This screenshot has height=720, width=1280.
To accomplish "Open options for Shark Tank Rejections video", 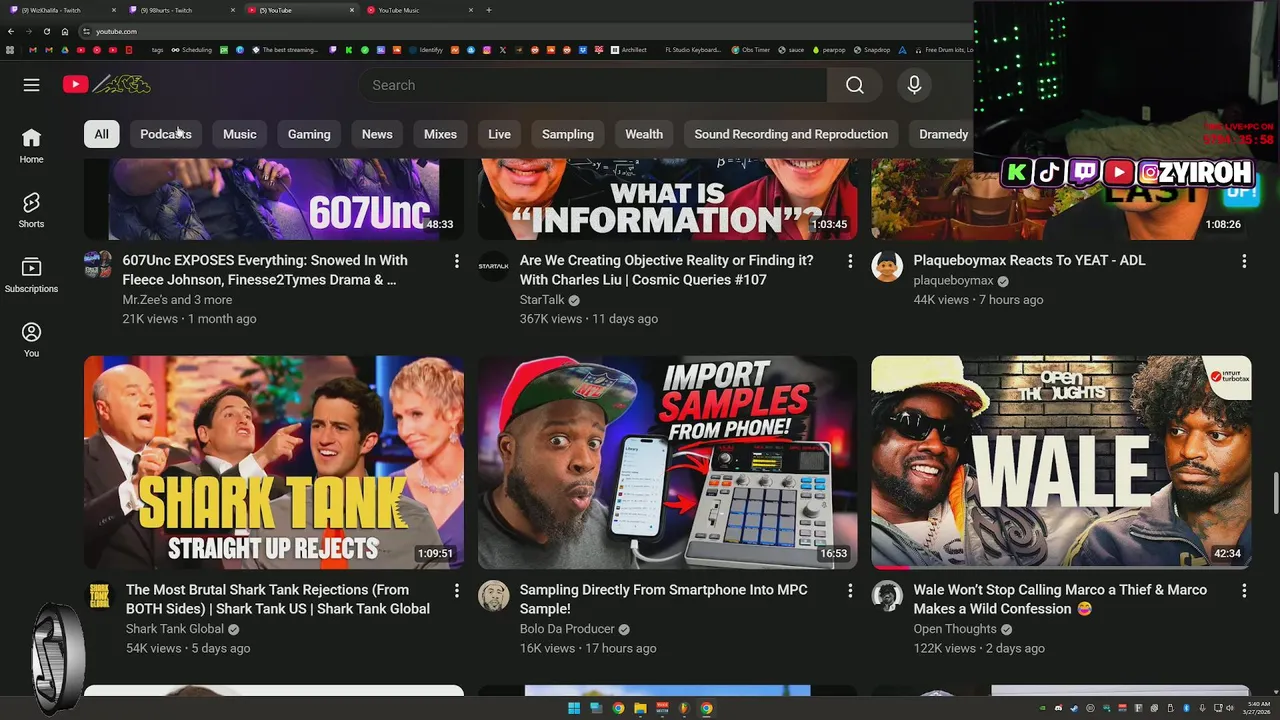I will click(456, 591).
